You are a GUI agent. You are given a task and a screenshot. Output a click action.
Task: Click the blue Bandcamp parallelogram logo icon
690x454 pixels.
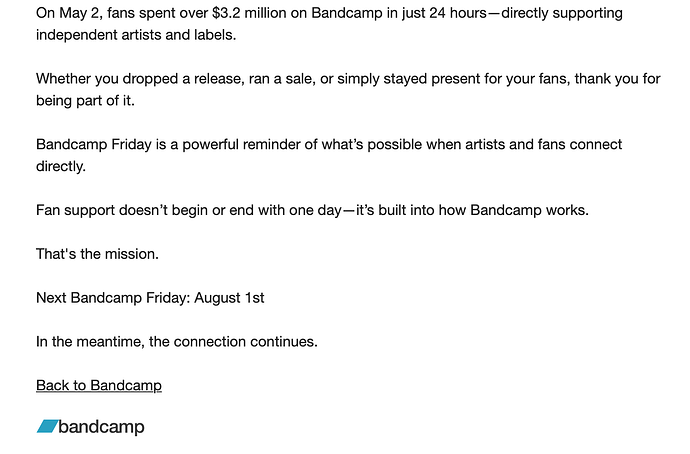[47, 426]
